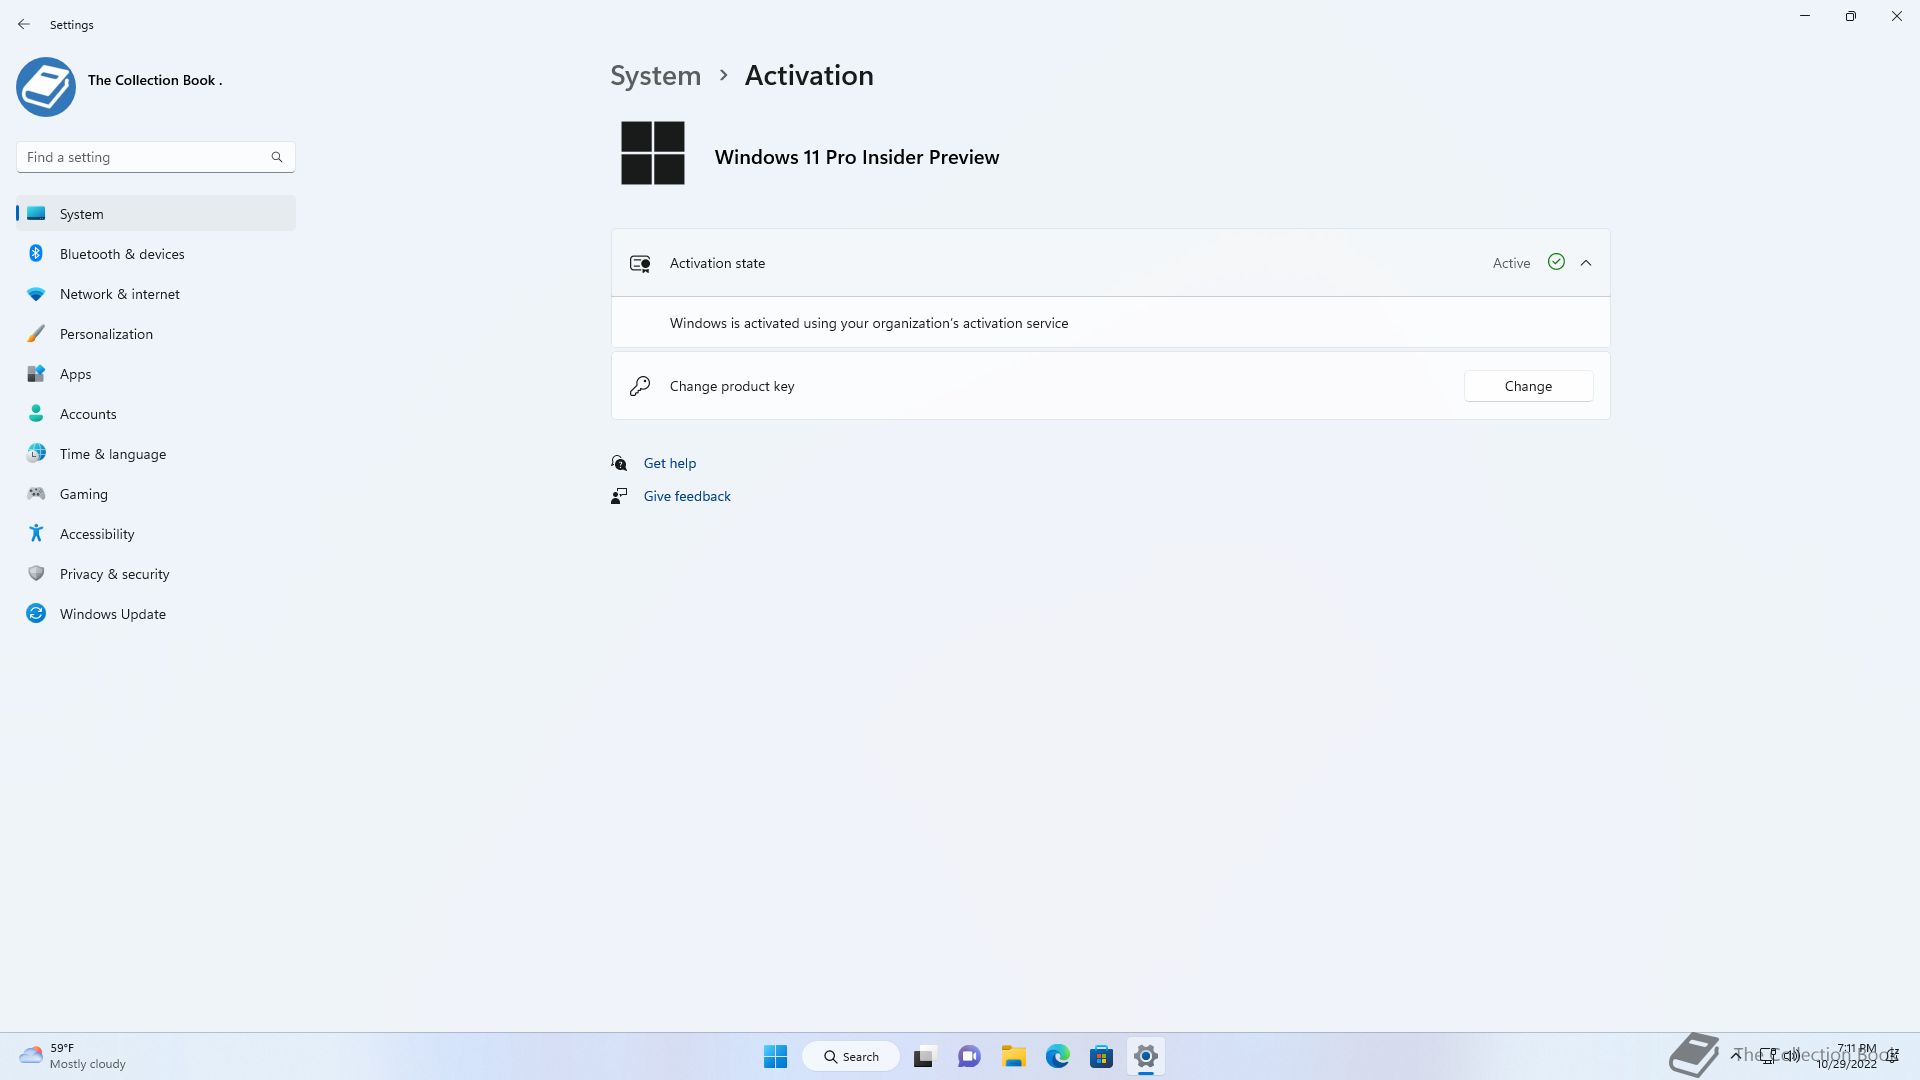Image resolution: width=1920 pixels, height=1080 pixels.
Task: Open the taskbar clock and date
Action: tap(1847, 1056)
